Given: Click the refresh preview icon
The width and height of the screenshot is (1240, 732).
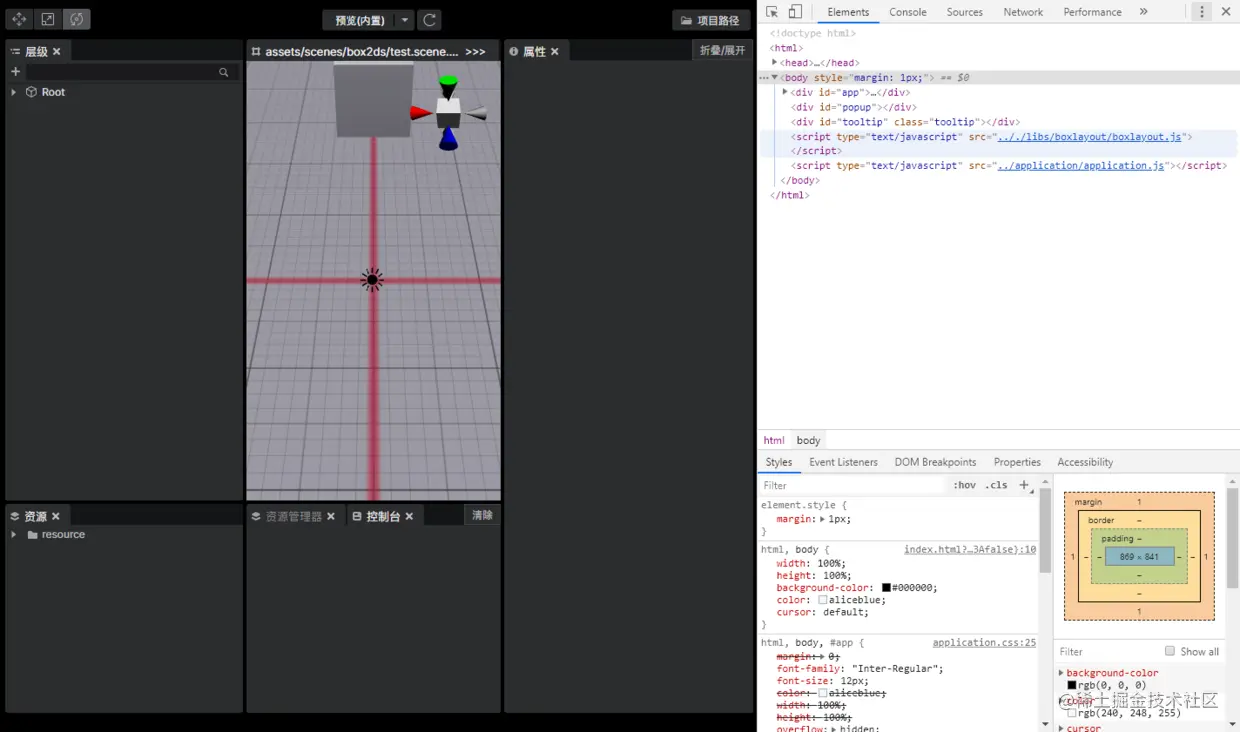Looking at the screenshot, I should 429,20.
